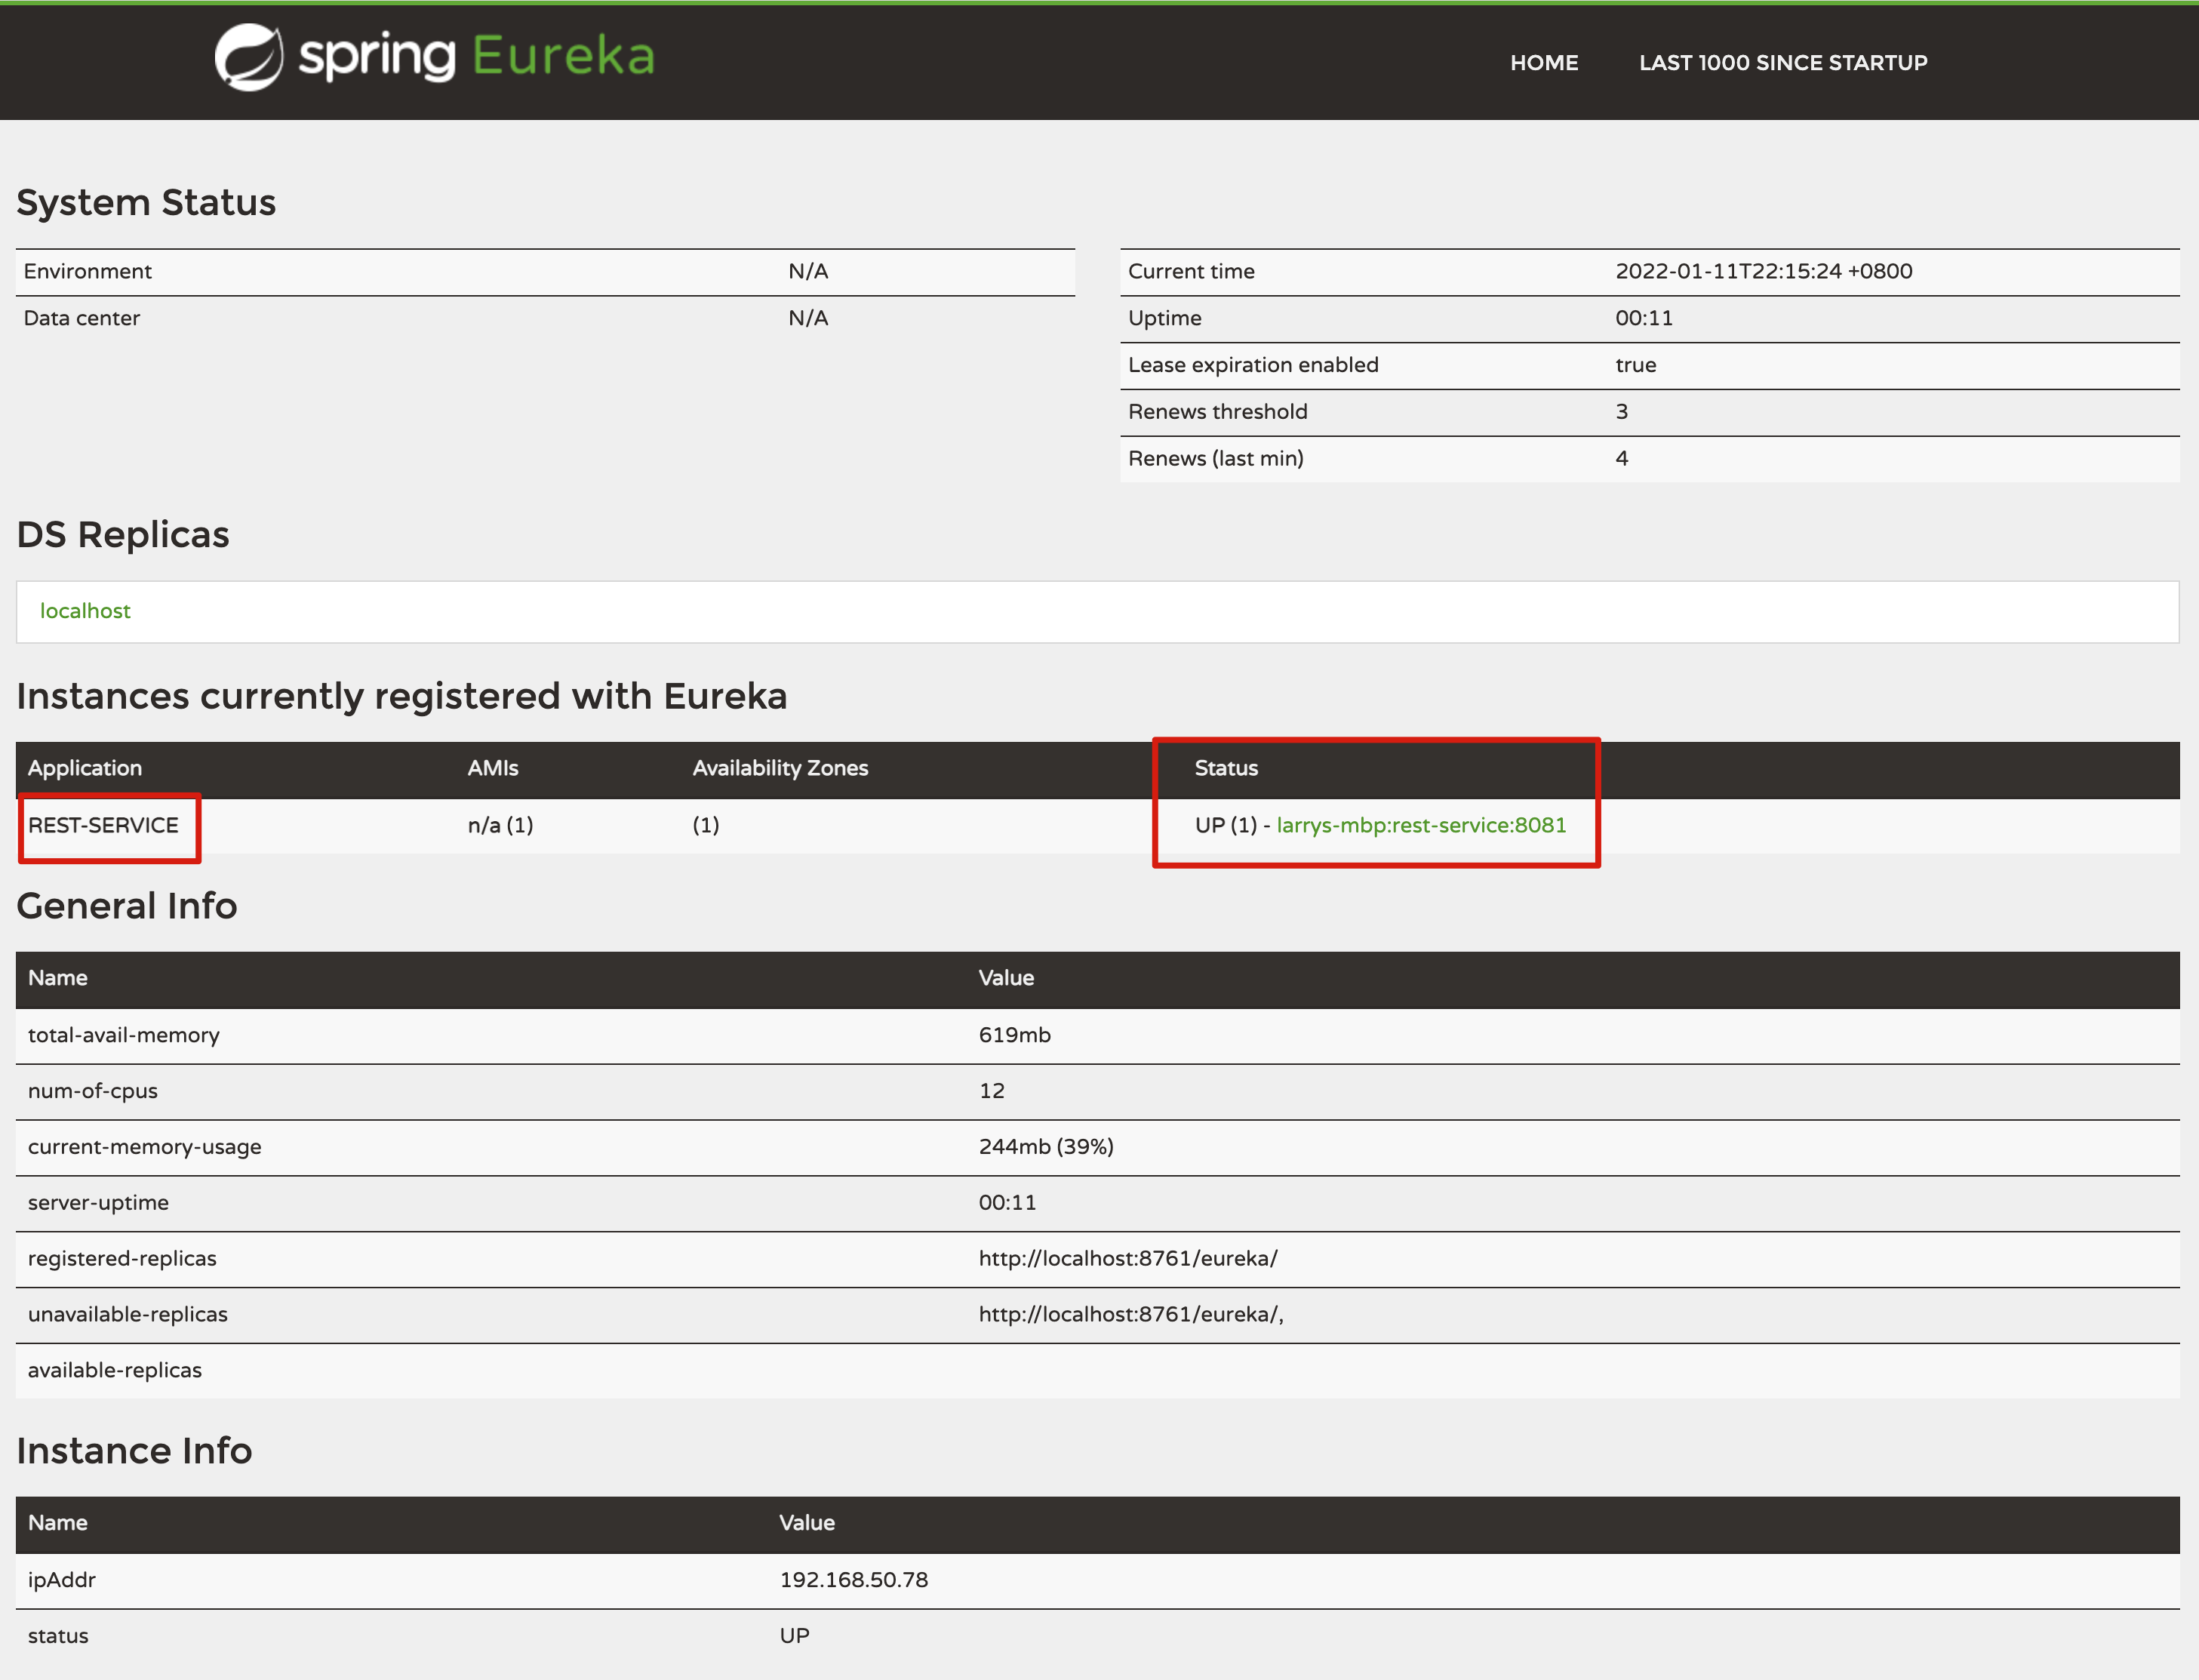Image resolution: width=2199 pixels, height=1680 pixels.
Task: Click the Spring leaf logo icon
Action: 248,57
